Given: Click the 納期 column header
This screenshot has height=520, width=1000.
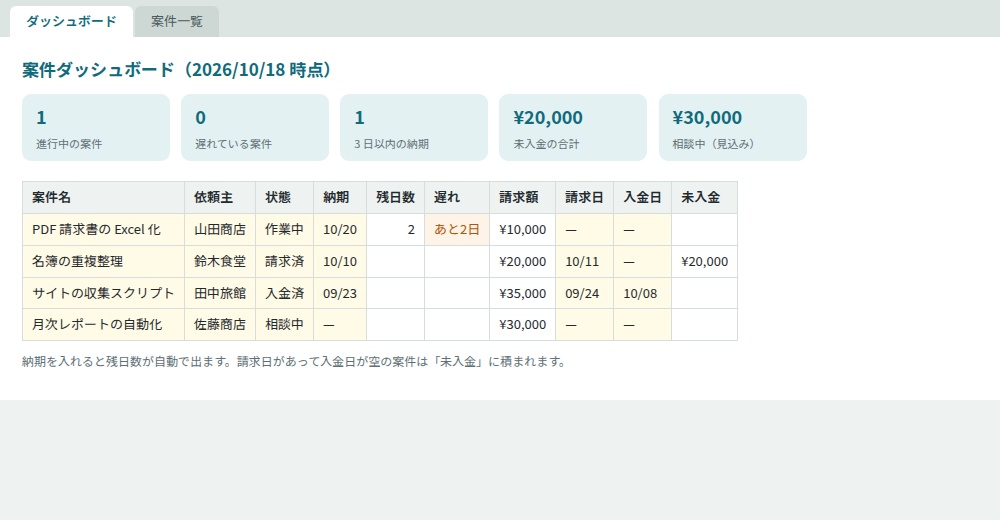Looking at the screenshot, I should pyautogui.click(x=340, y=198).
